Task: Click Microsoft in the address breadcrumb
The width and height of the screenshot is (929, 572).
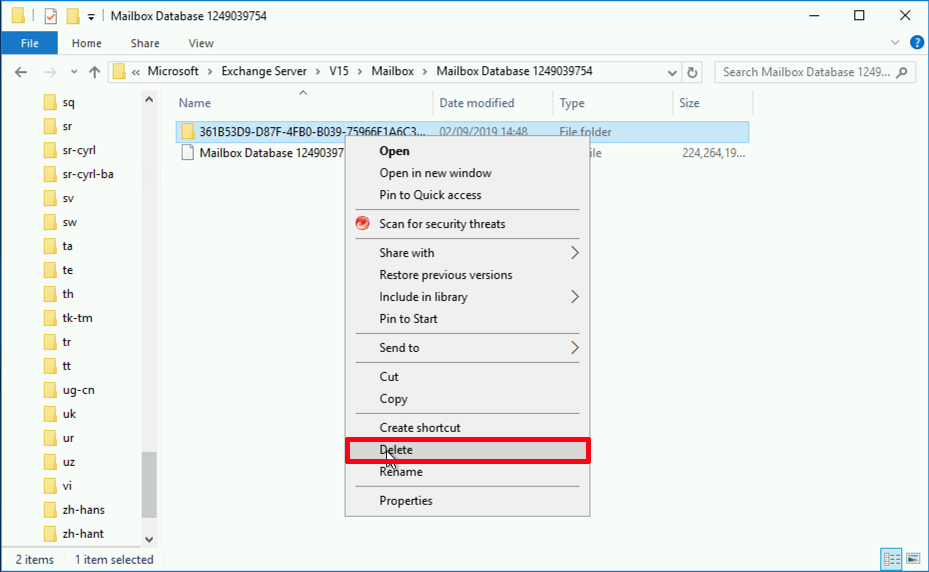Action: click(173, 71)
